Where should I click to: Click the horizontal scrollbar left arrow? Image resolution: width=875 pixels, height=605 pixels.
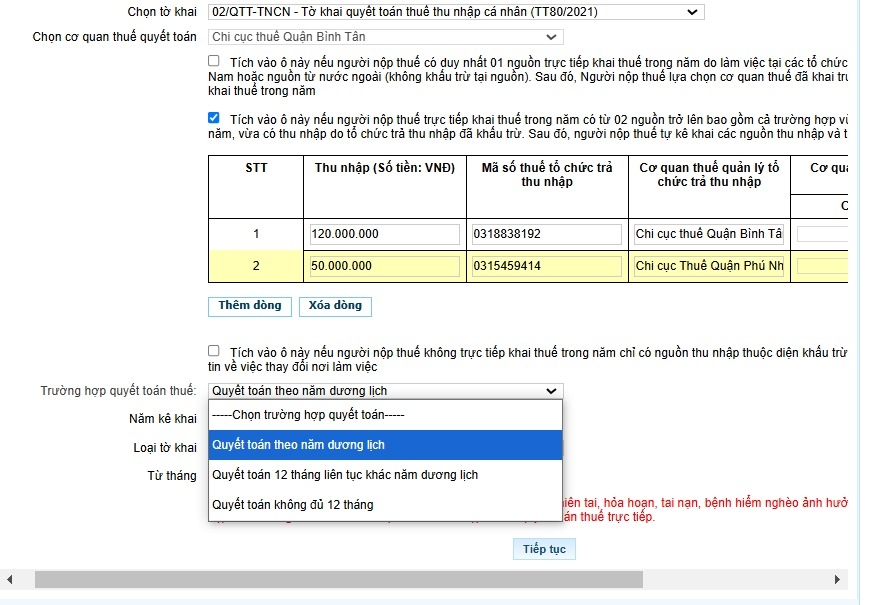[11, 580]
